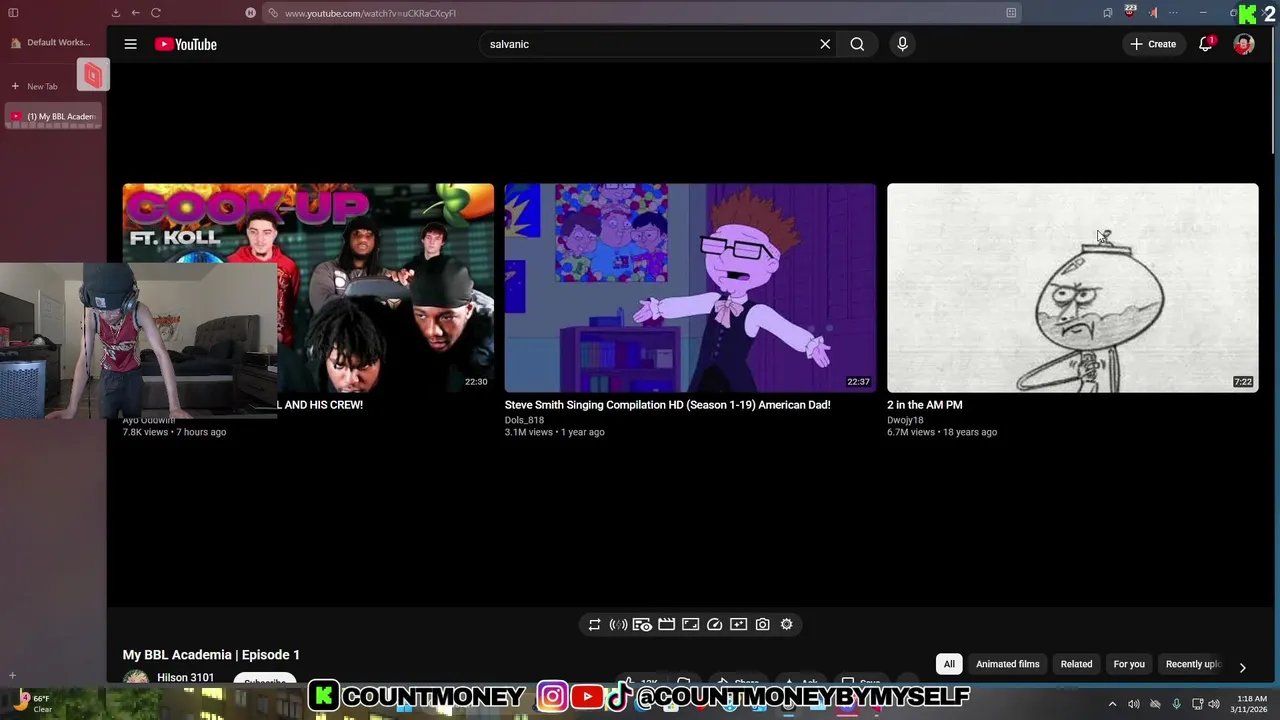
Task: Click the taskbar microphone tray icon
Action: [1176, 704]
